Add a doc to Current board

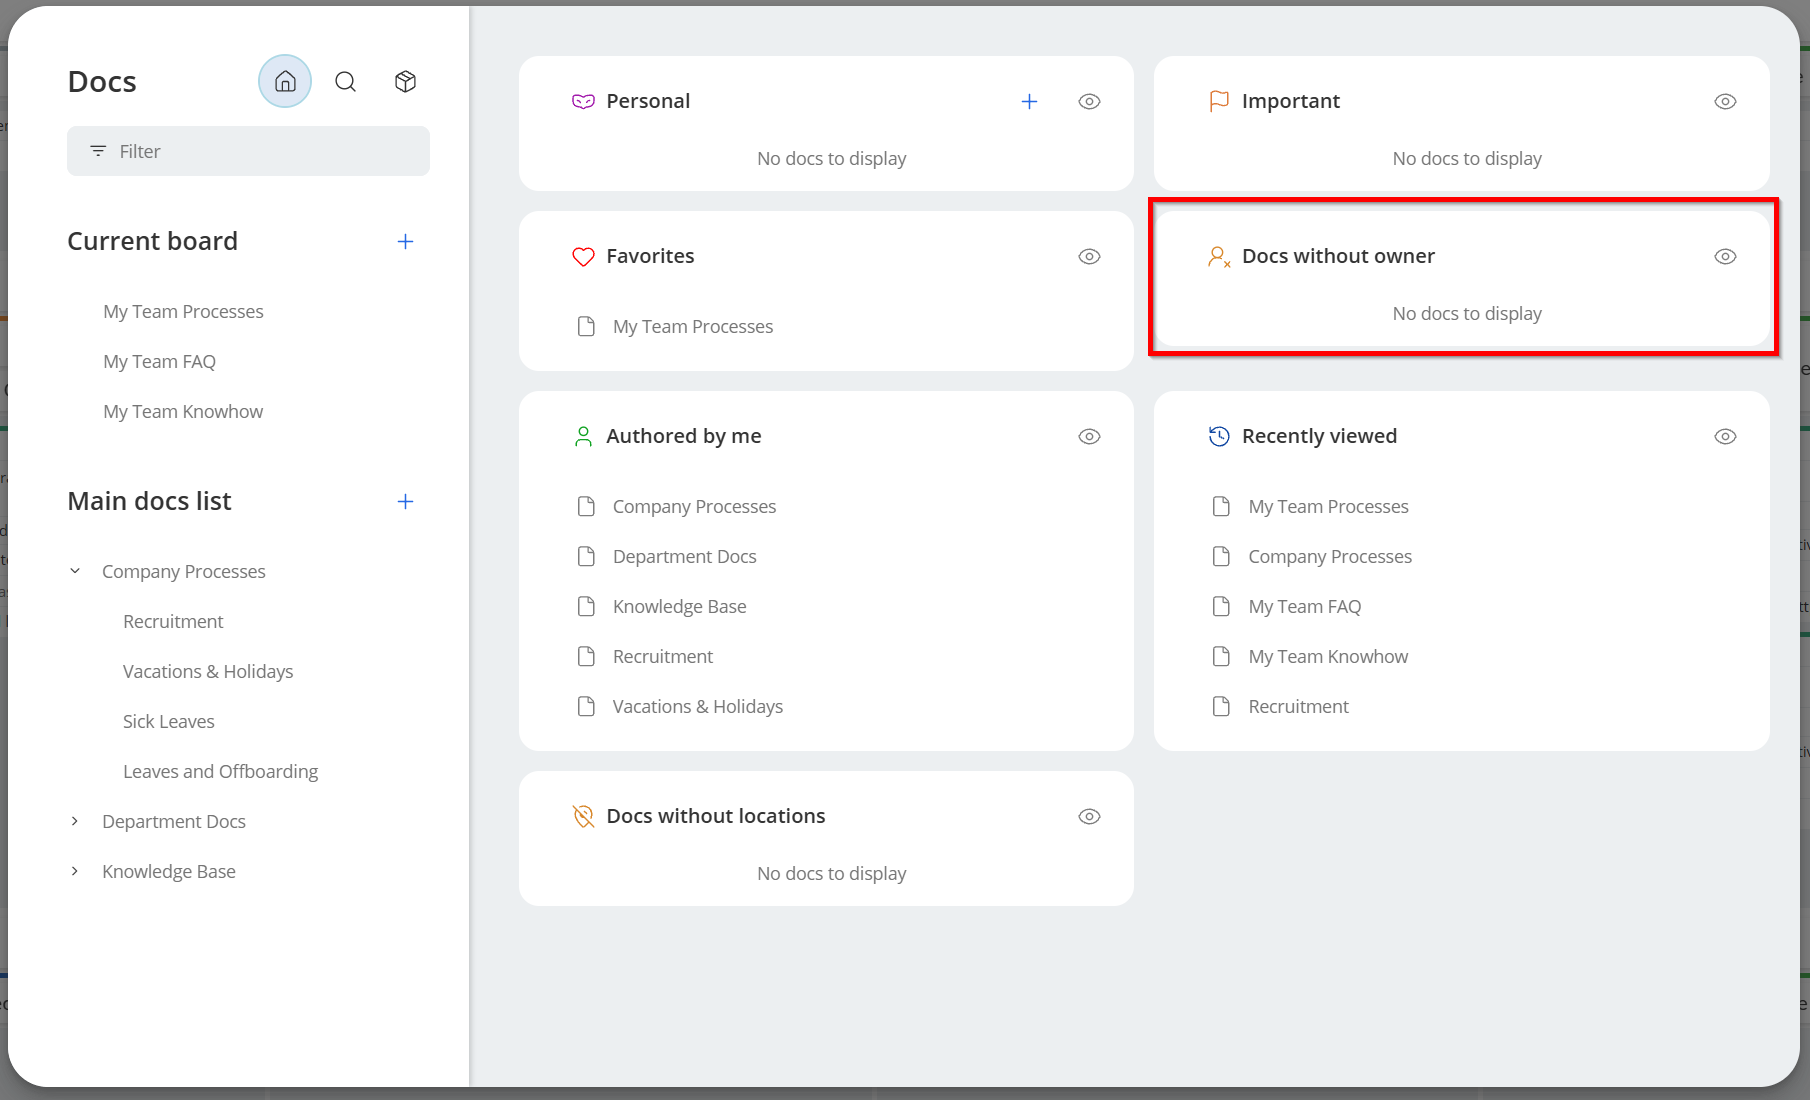tap(405, 242)
